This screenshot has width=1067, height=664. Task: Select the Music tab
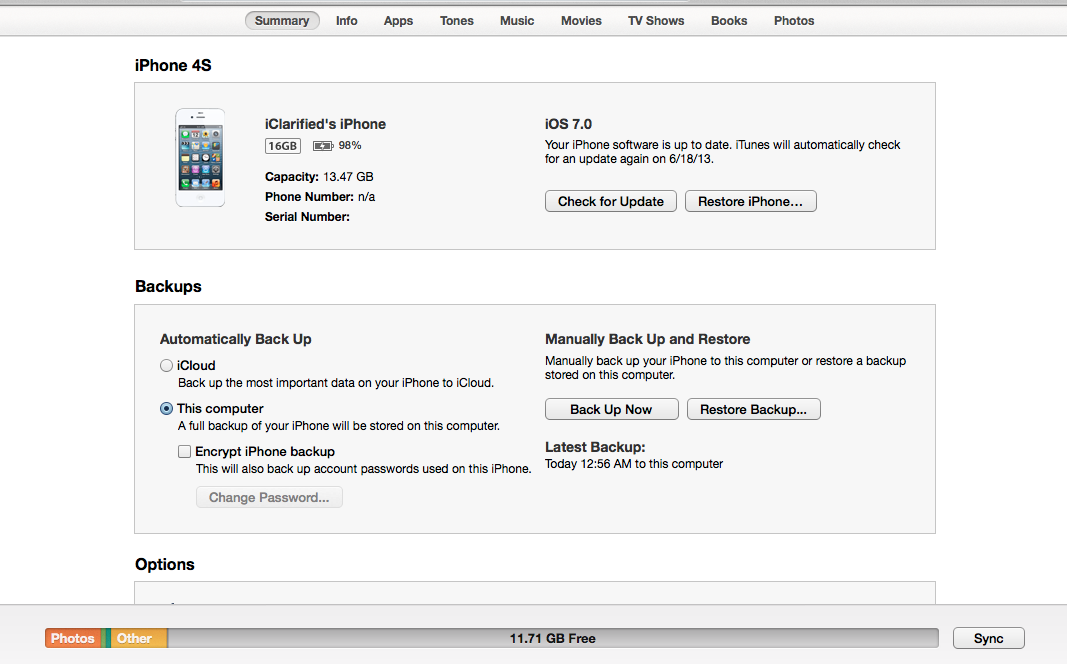(x=517, y=21)
